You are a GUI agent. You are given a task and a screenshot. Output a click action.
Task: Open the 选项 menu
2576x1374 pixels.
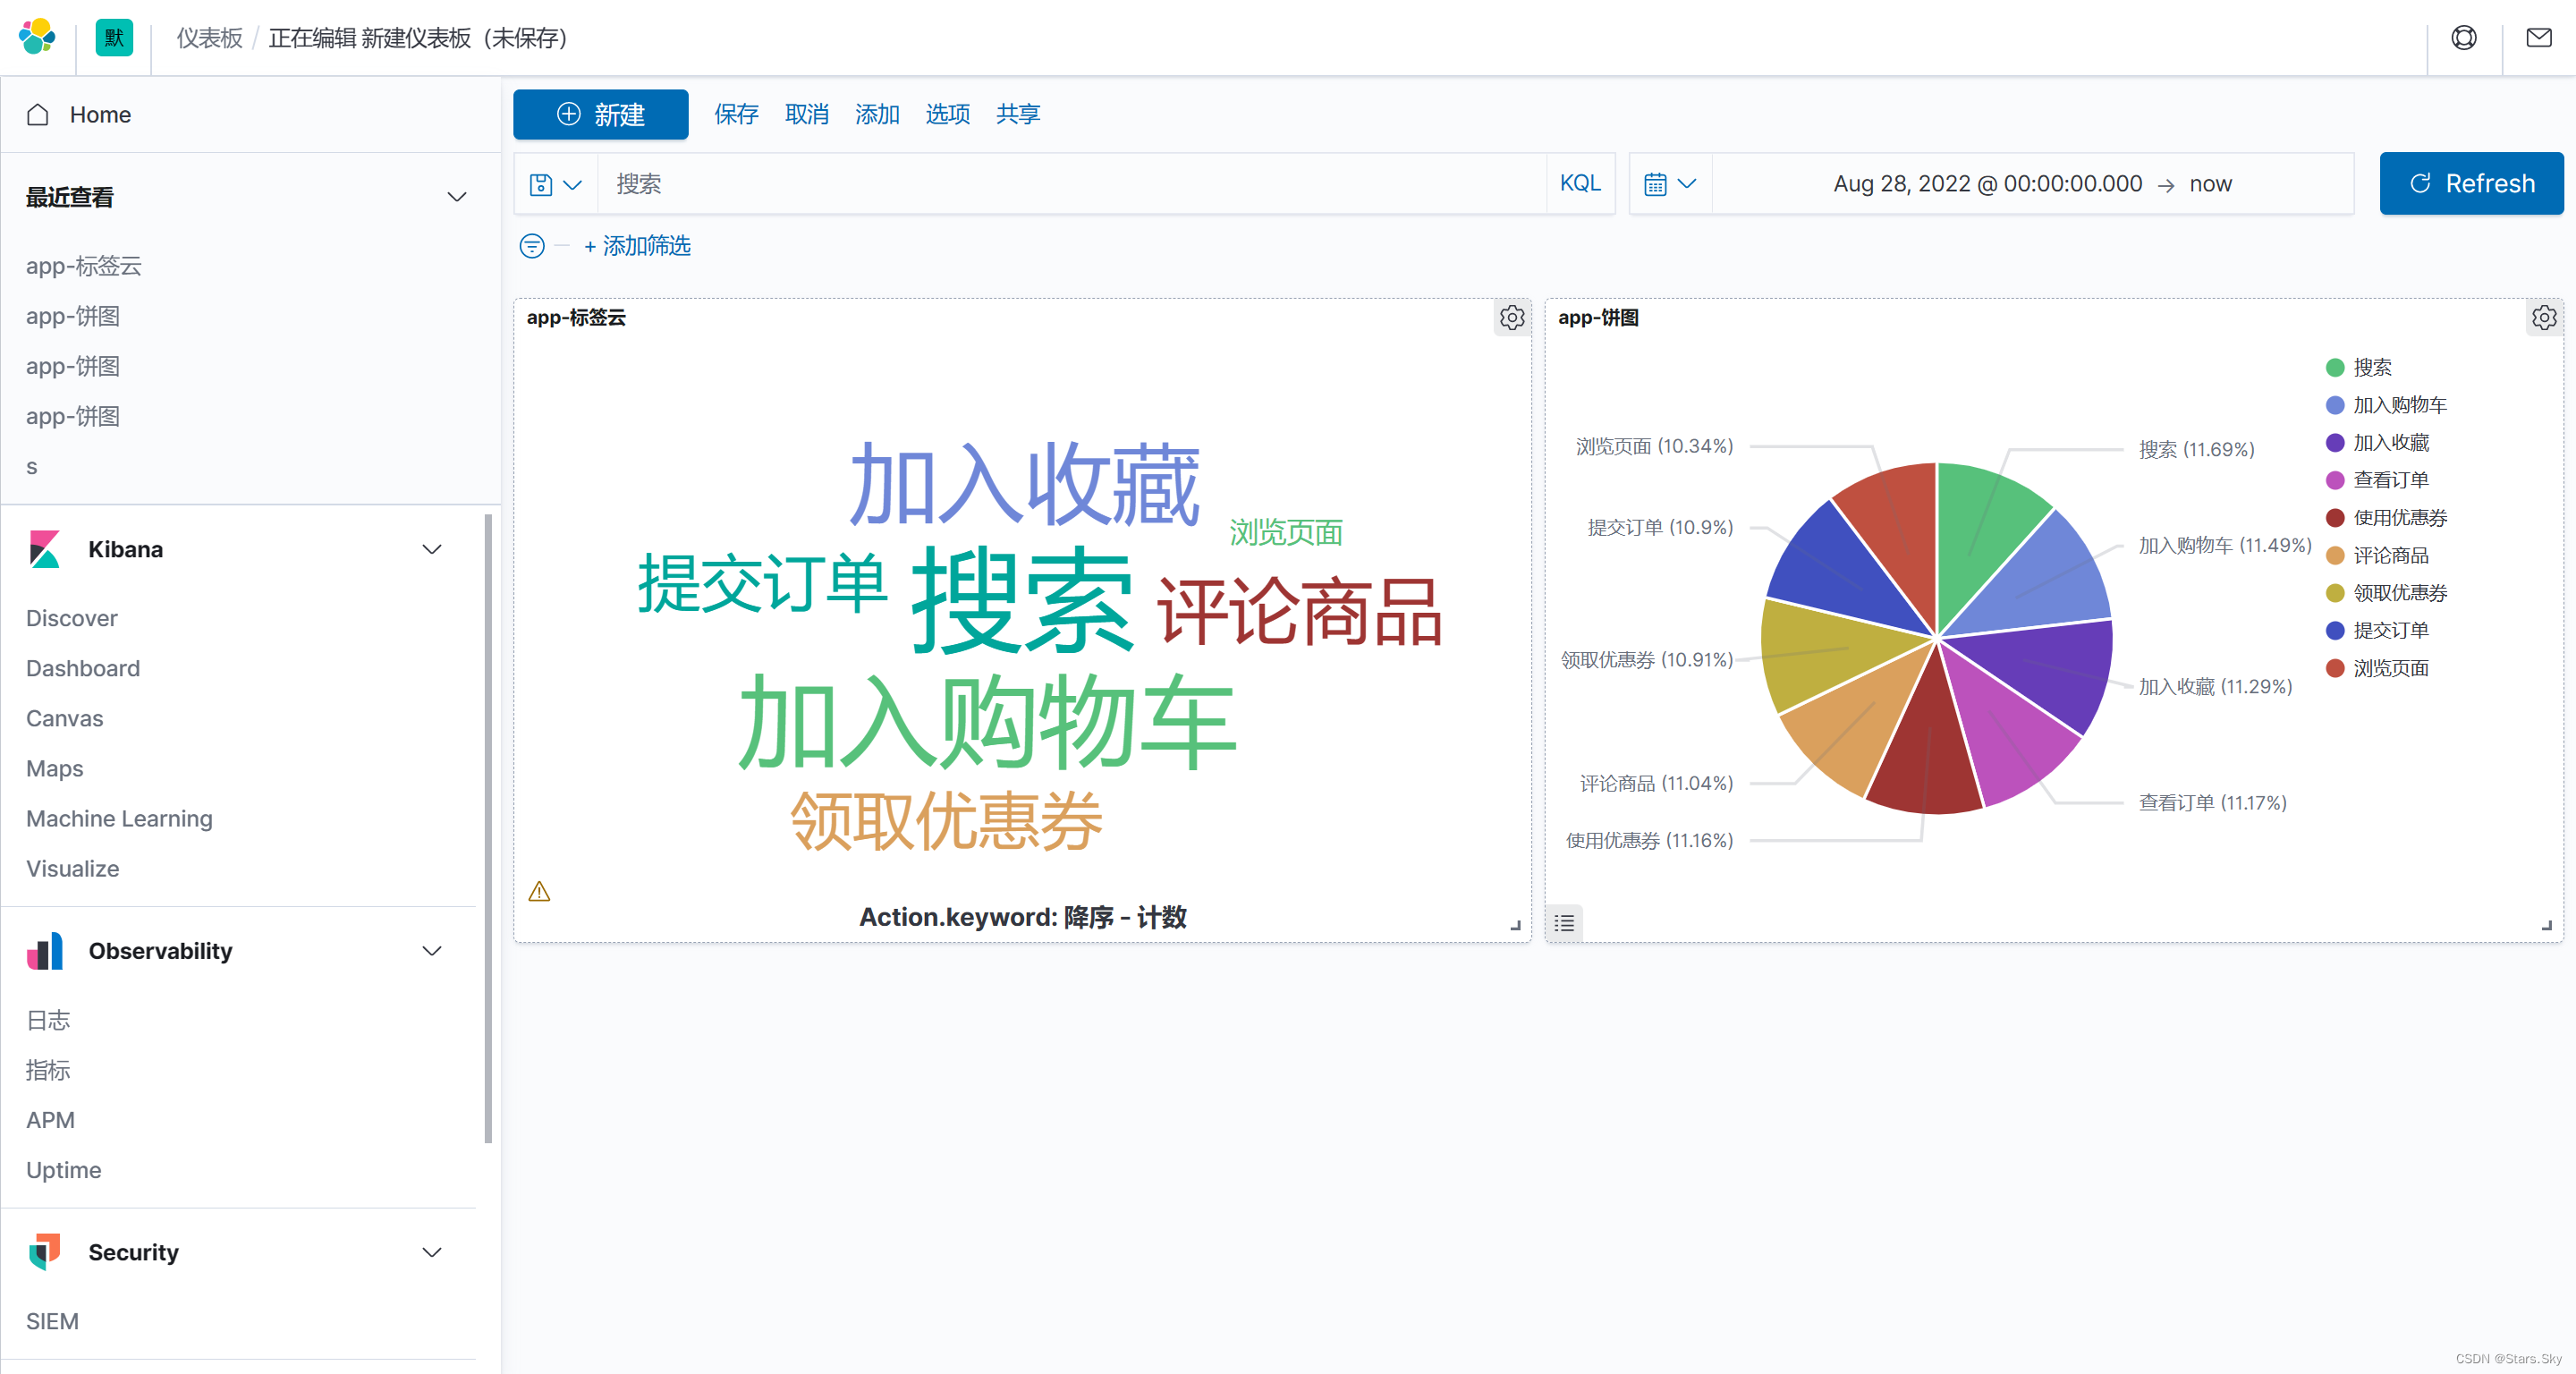click(947, 114)
